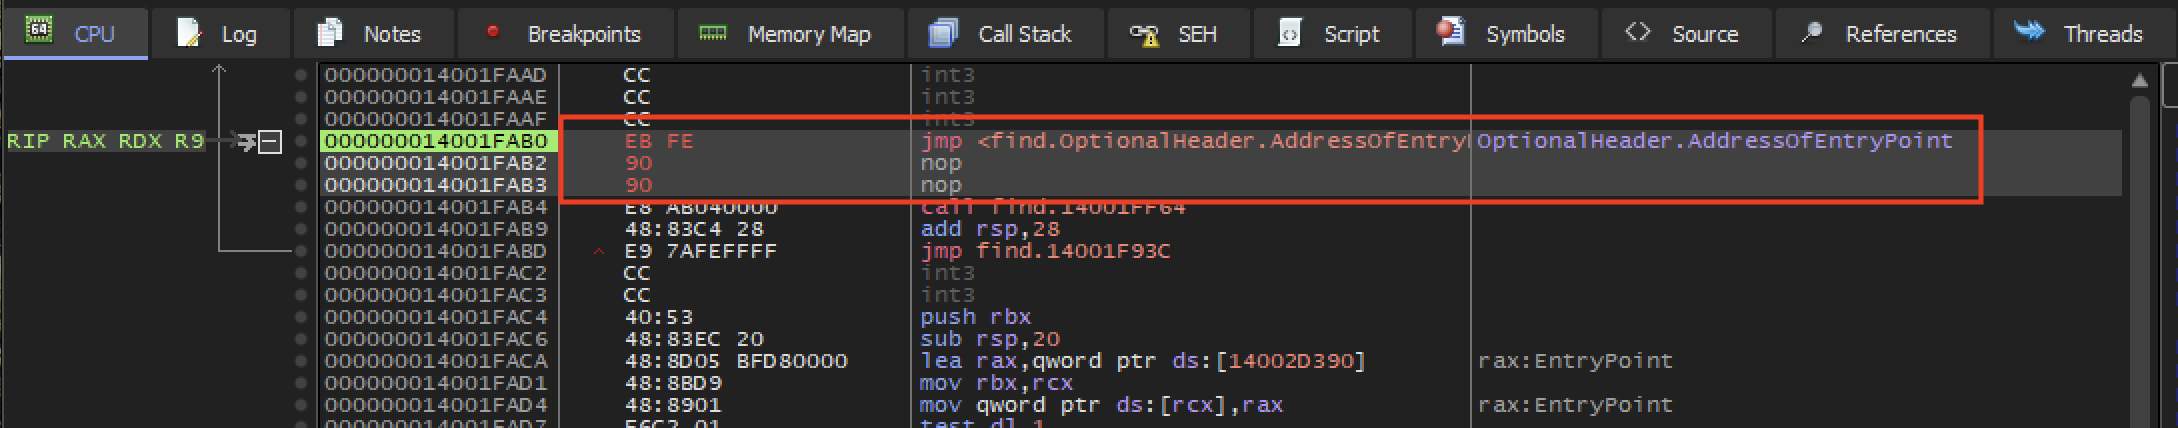This screenshot has width=2178, height=428.
Task: Toggle breakpoint dot at 000000014001FACA
Action: click(x=301, y=361)
